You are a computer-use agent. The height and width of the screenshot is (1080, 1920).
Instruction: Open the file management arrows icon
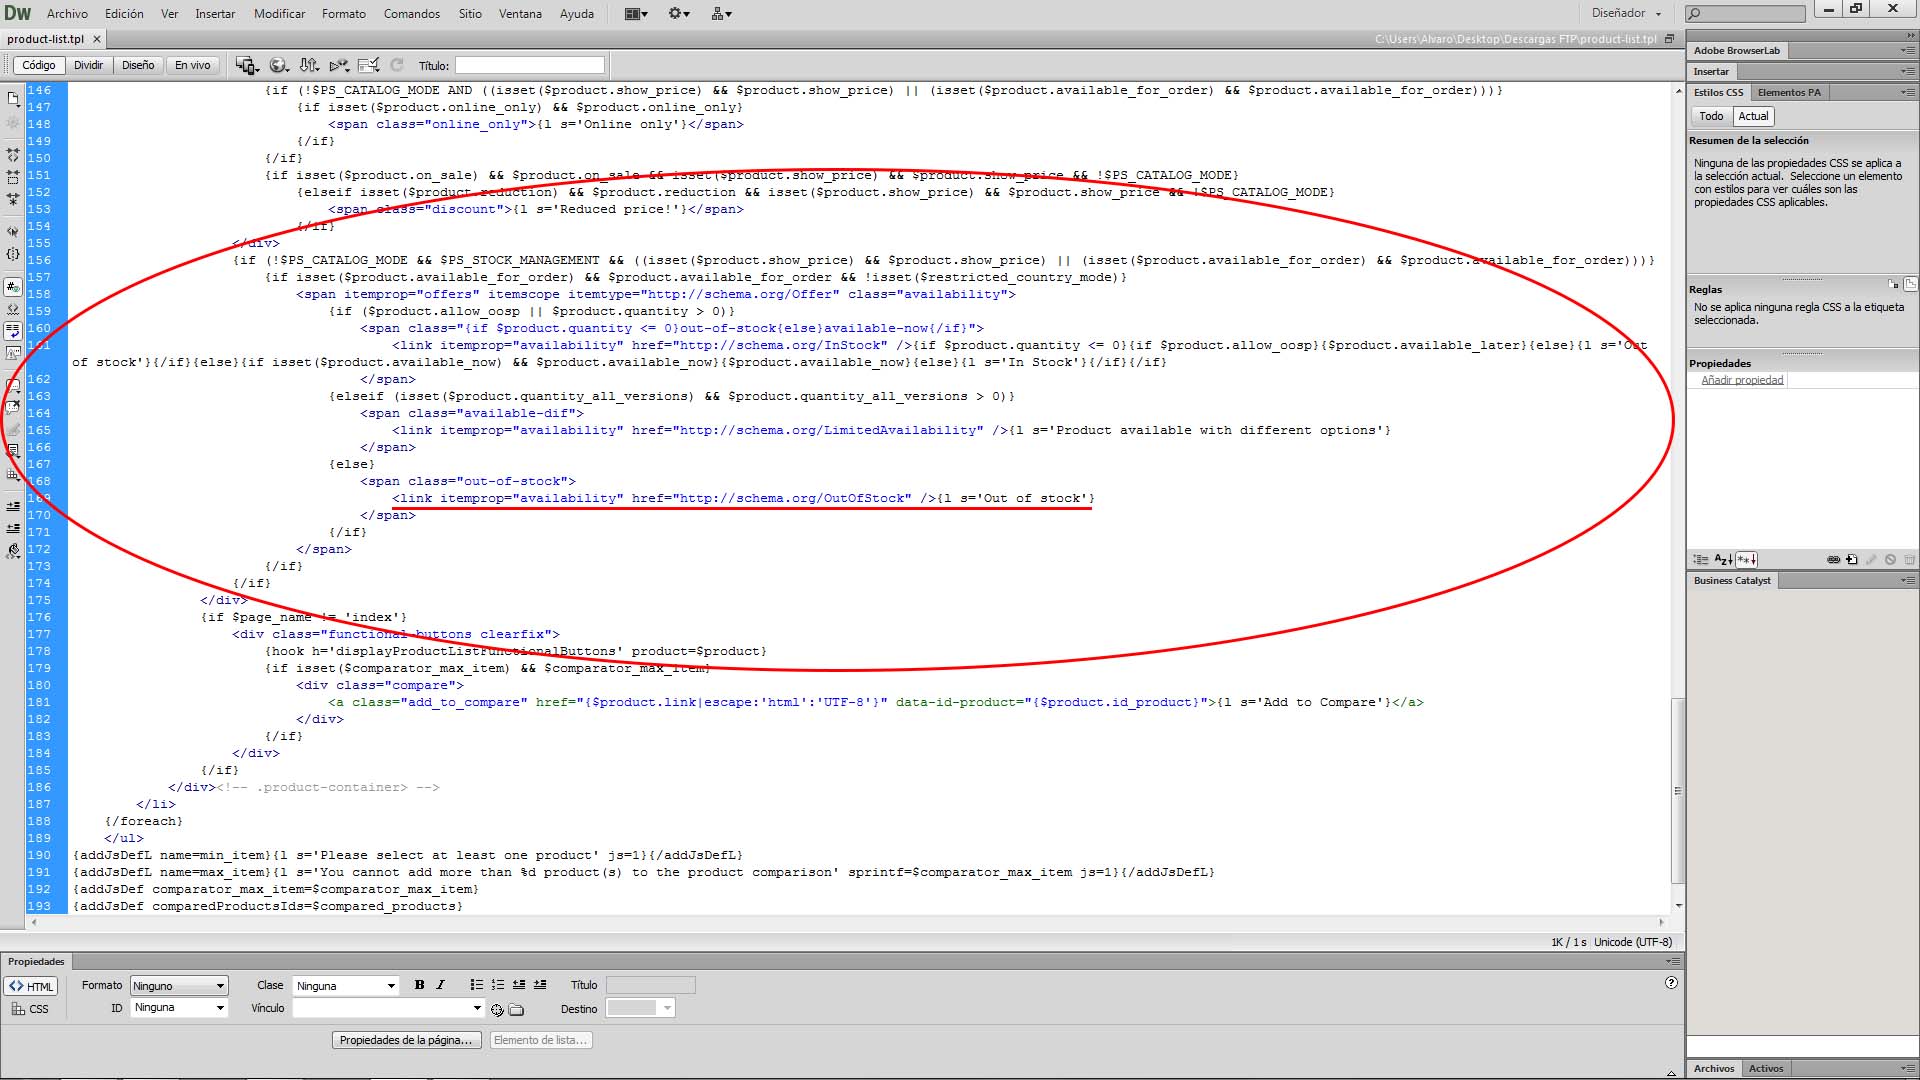(x=309, y=65)
